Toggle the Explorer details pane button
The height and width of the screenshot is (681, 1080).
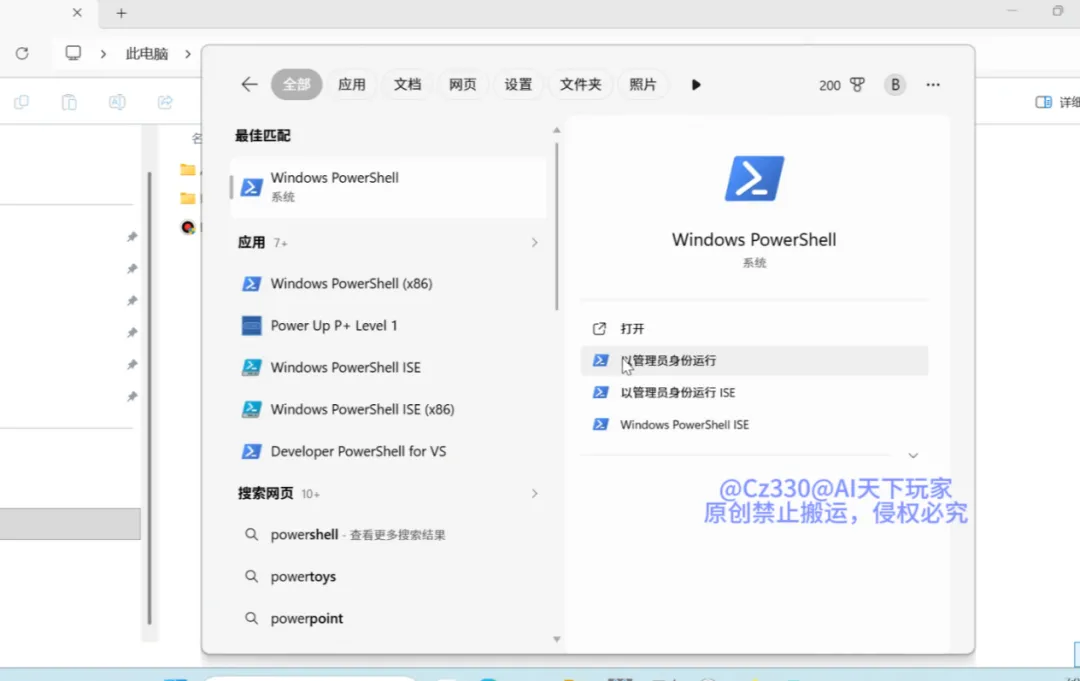[x=1057, y=102]
